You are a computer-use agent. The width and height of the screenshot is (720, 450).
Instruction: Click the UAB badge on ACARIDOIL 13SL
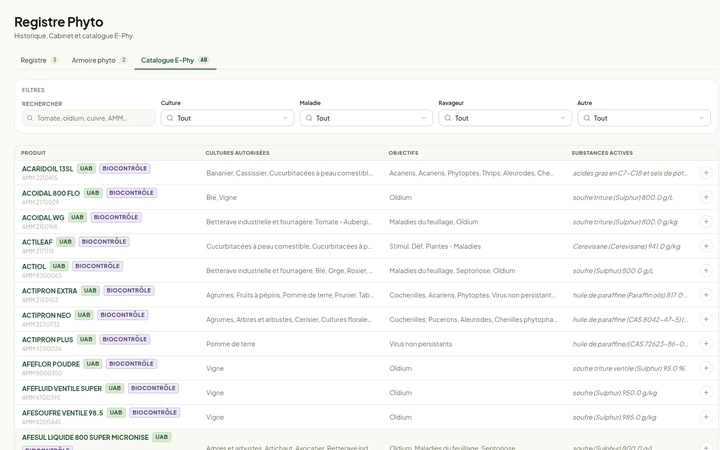tap(86, 169)
